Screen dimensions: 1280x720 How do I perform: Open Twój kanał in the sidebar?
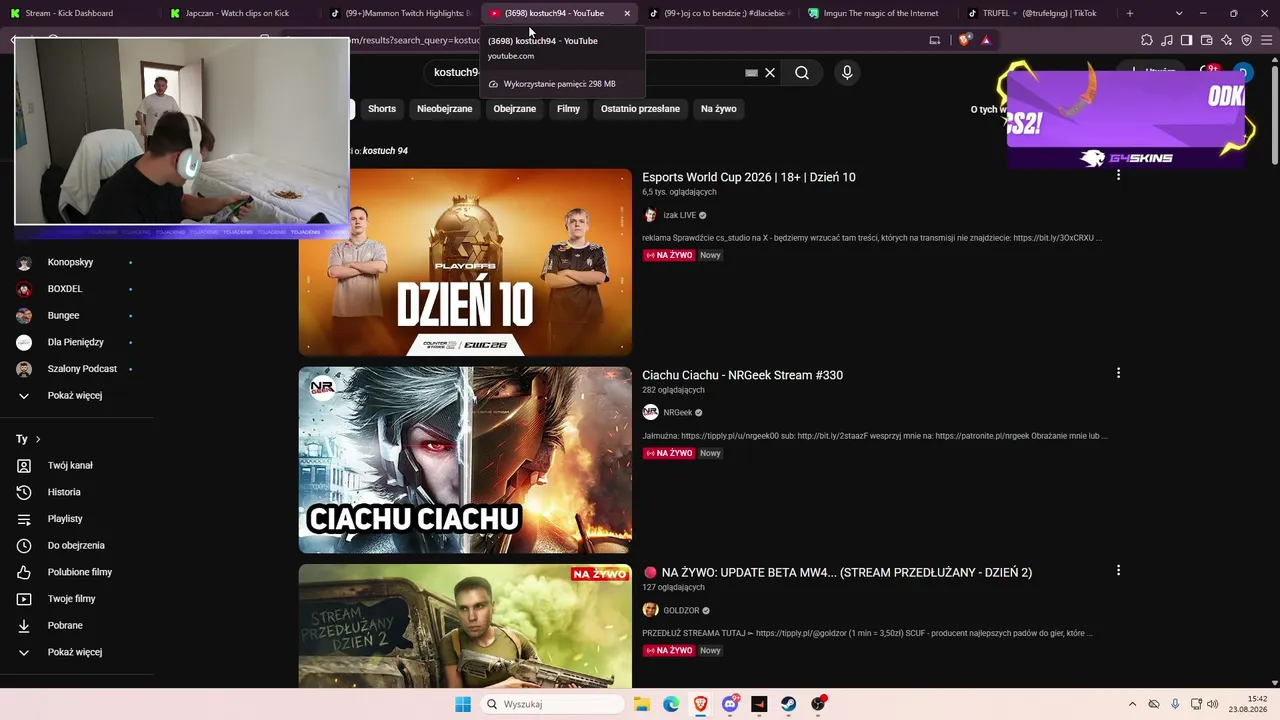click(x=76, y=465)
